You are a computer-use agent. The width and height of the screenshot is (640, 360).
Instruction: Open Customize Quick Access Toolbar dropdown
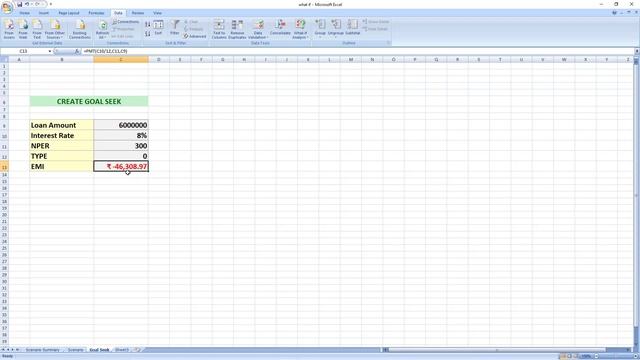(51, 4)
